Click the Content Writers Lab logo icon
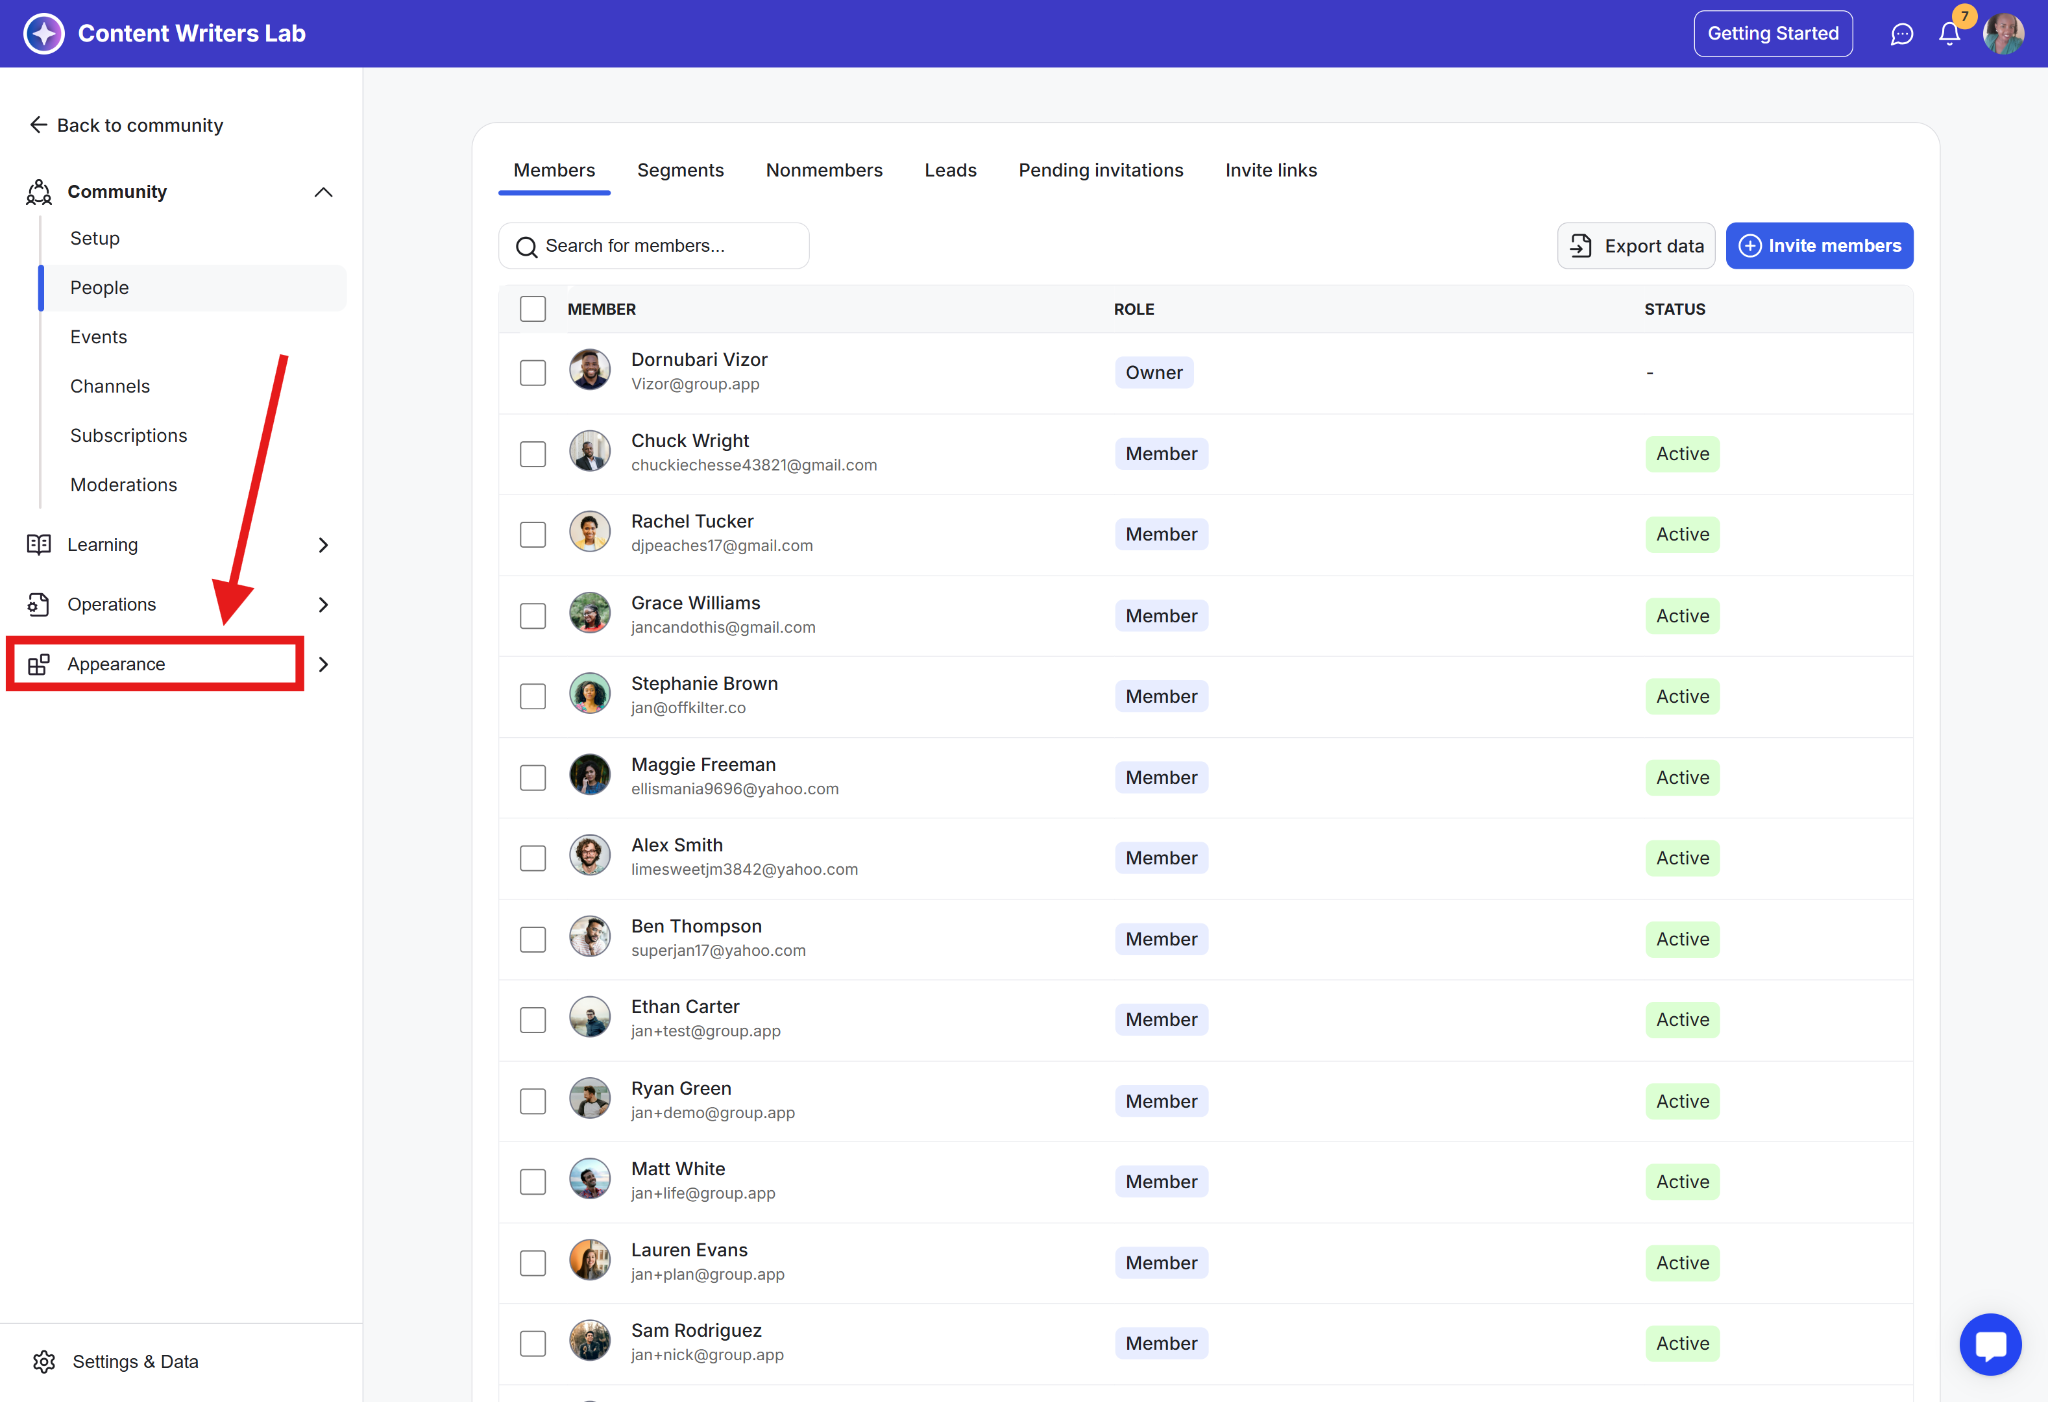Viewport: 2048px width, 1402px height. 44,33
